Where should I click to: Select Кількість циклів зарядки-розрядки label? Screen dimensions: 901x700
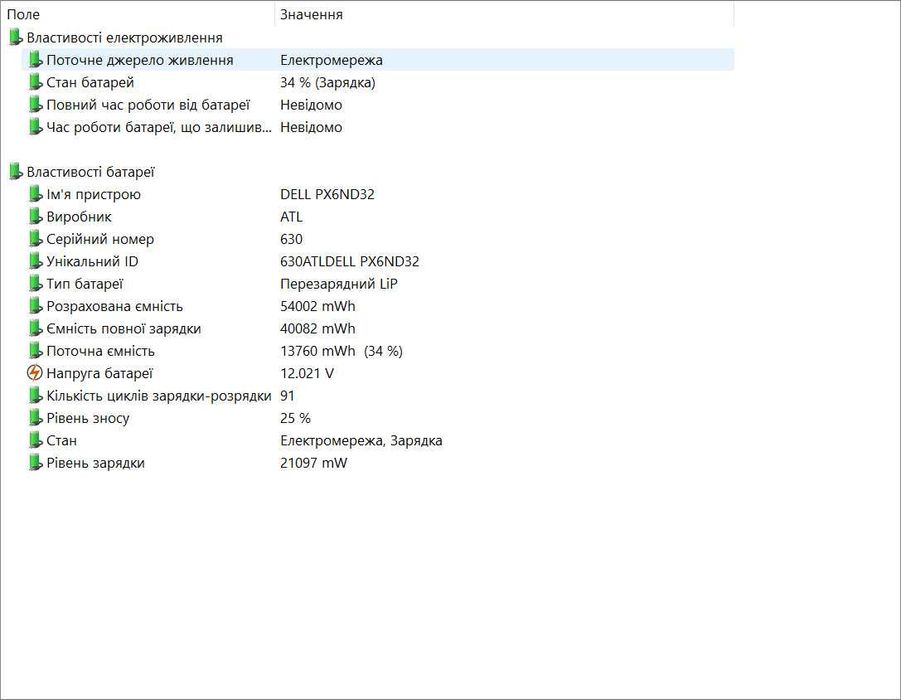[x=159, y=396]
